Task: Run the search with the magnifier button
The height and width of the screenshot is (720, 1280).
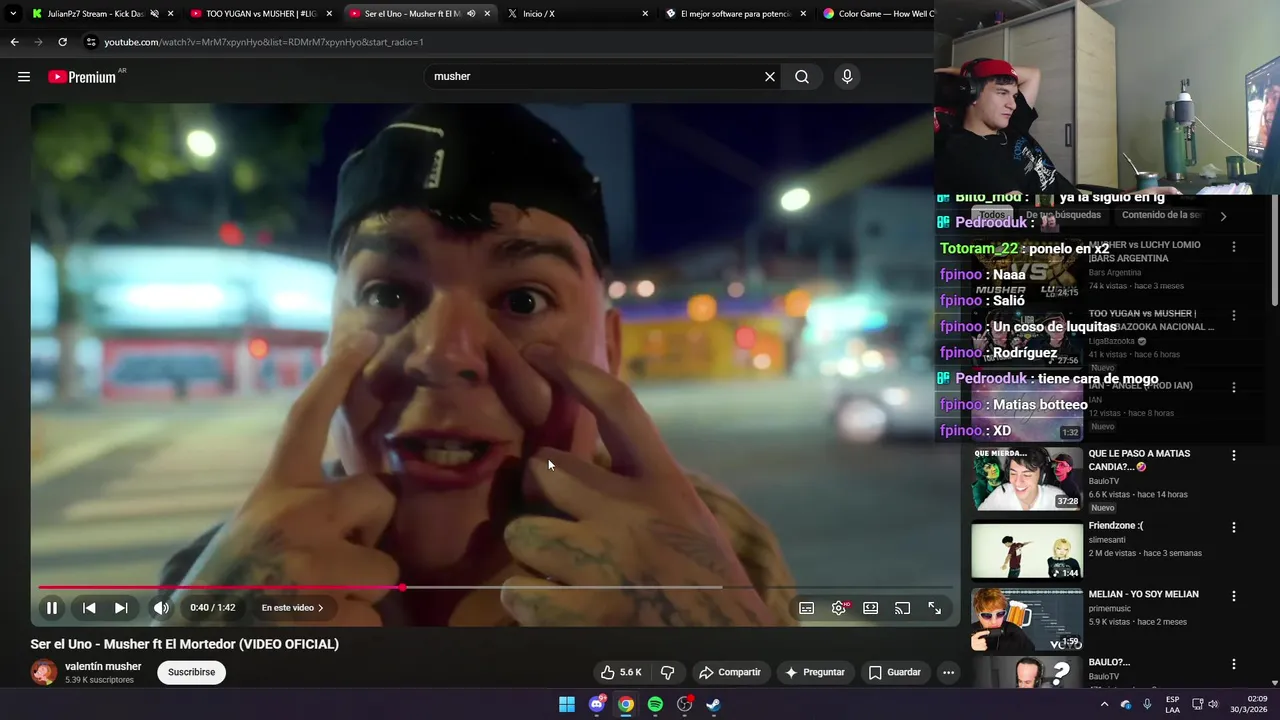Action: pos(802,77)
